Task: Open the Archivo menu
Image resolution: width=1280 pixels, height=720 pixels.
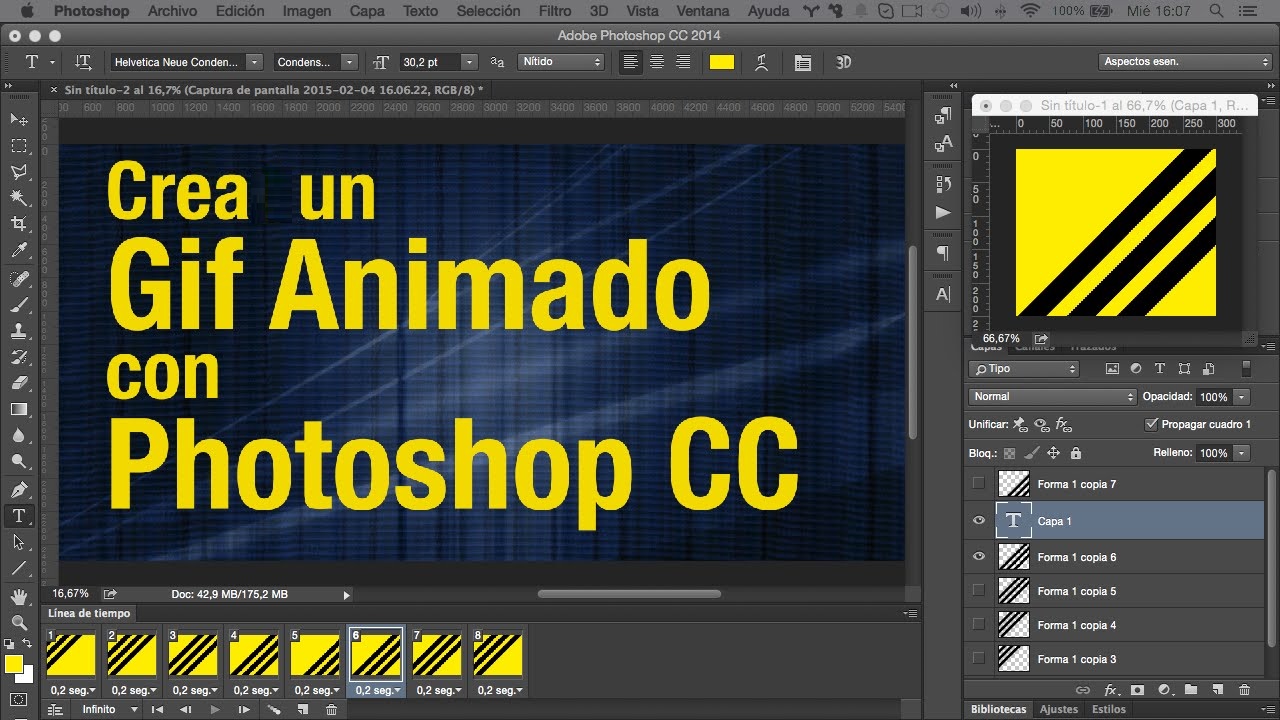Action: point(172,11)
